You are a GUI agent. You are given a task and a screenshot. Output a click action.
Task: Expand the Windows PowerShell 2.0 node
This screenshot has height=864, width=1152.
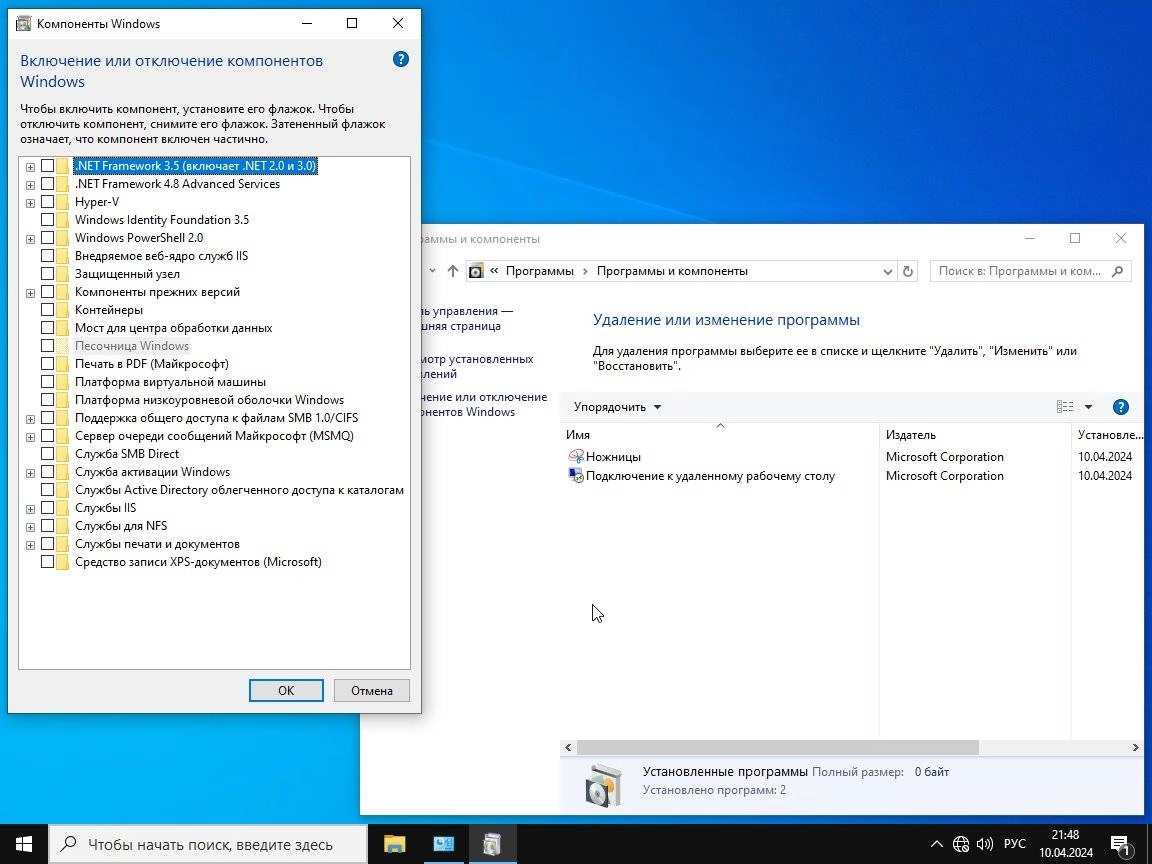pyautogui.click(x=30, y=239)
